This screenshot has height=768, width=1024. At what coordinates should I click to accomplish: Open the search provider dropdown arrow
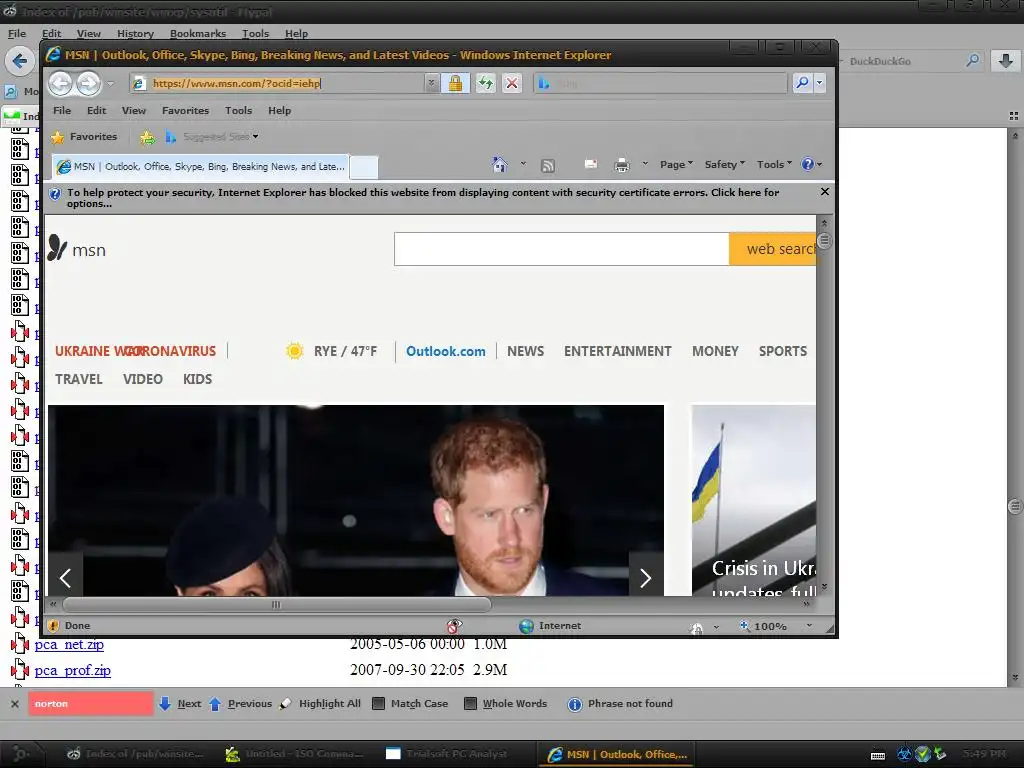(820, 83)
